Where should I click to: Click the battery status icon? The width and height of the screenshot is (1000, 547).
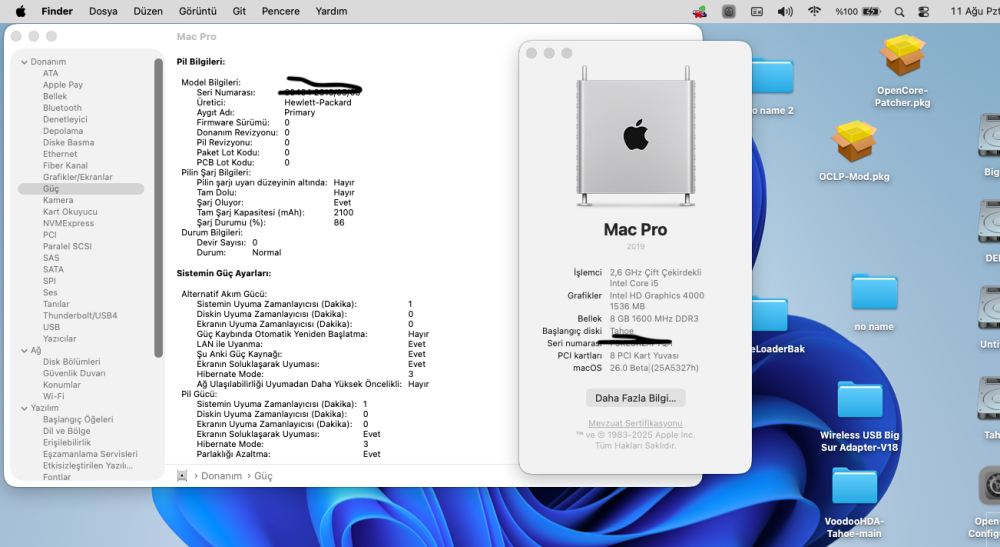(871, 11)
